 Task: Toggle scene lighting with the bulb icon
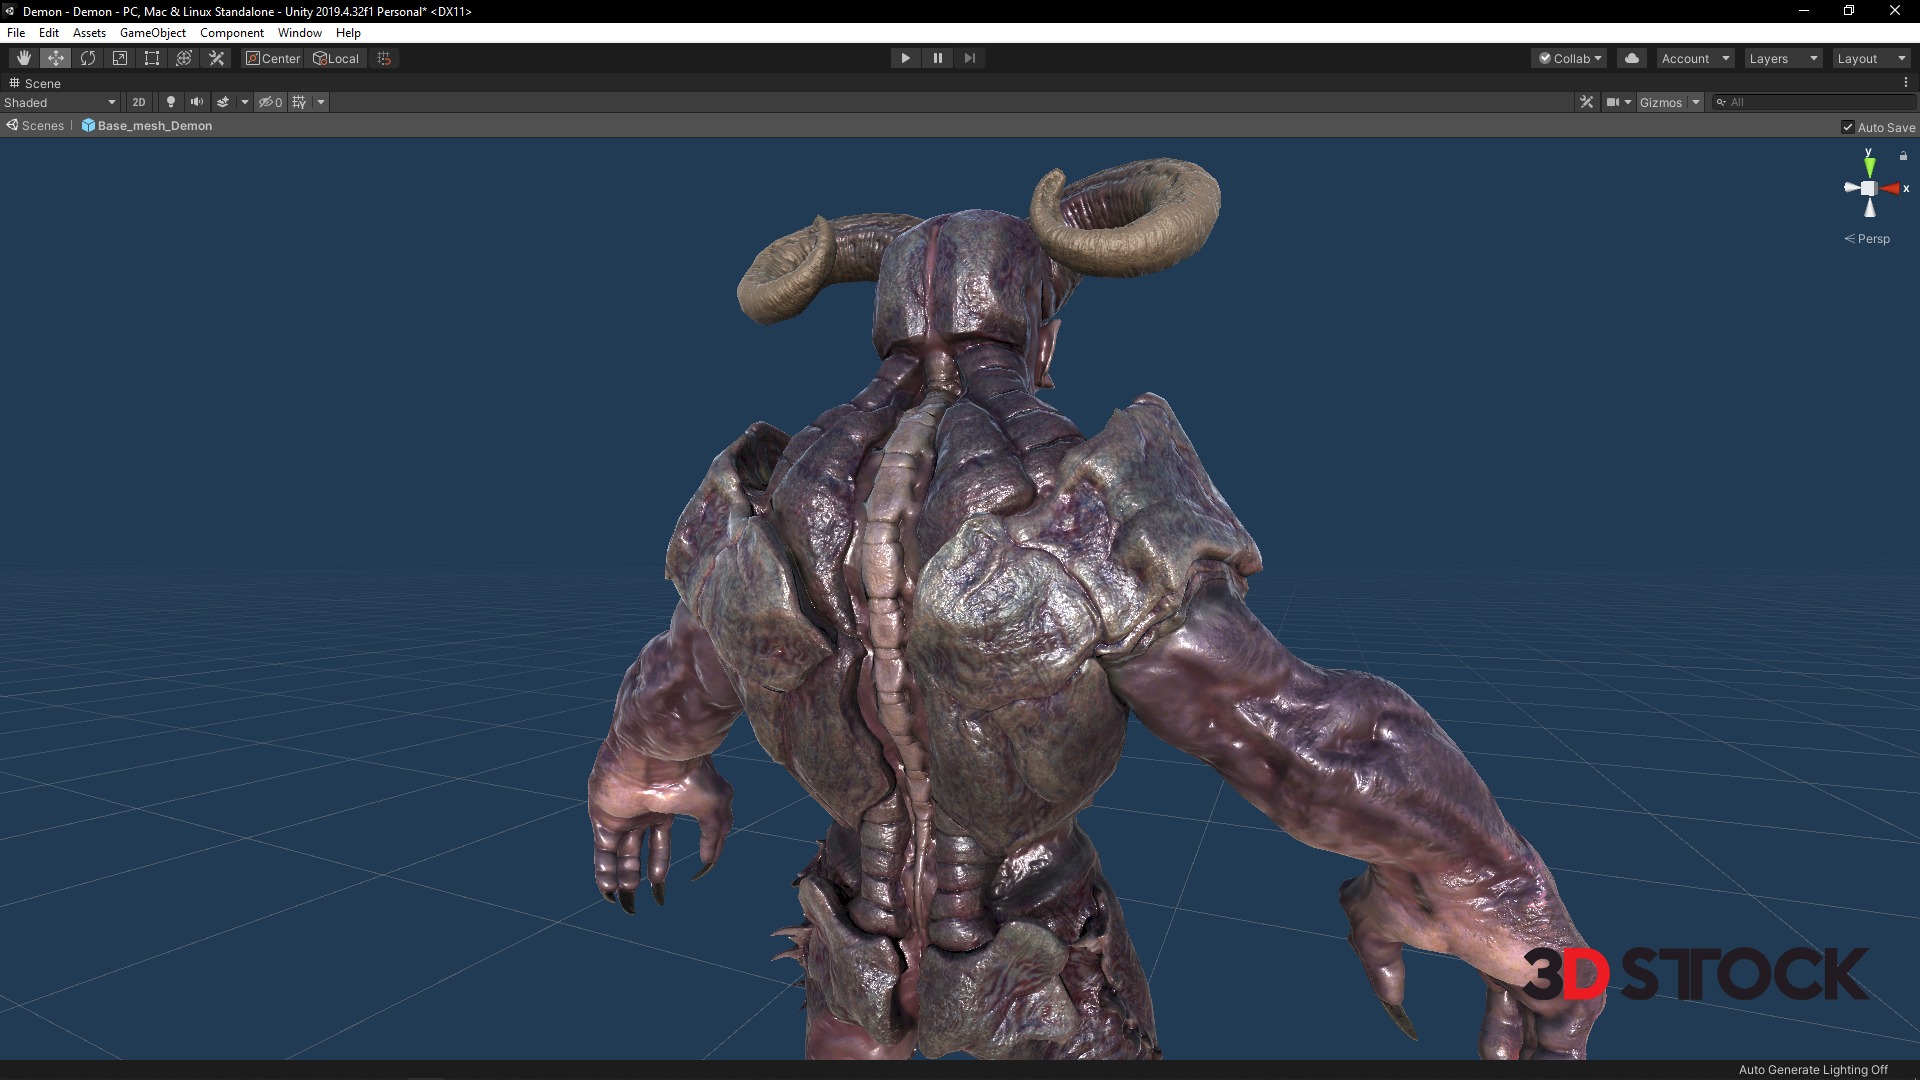pyautogui.click(x=171, y=102)
